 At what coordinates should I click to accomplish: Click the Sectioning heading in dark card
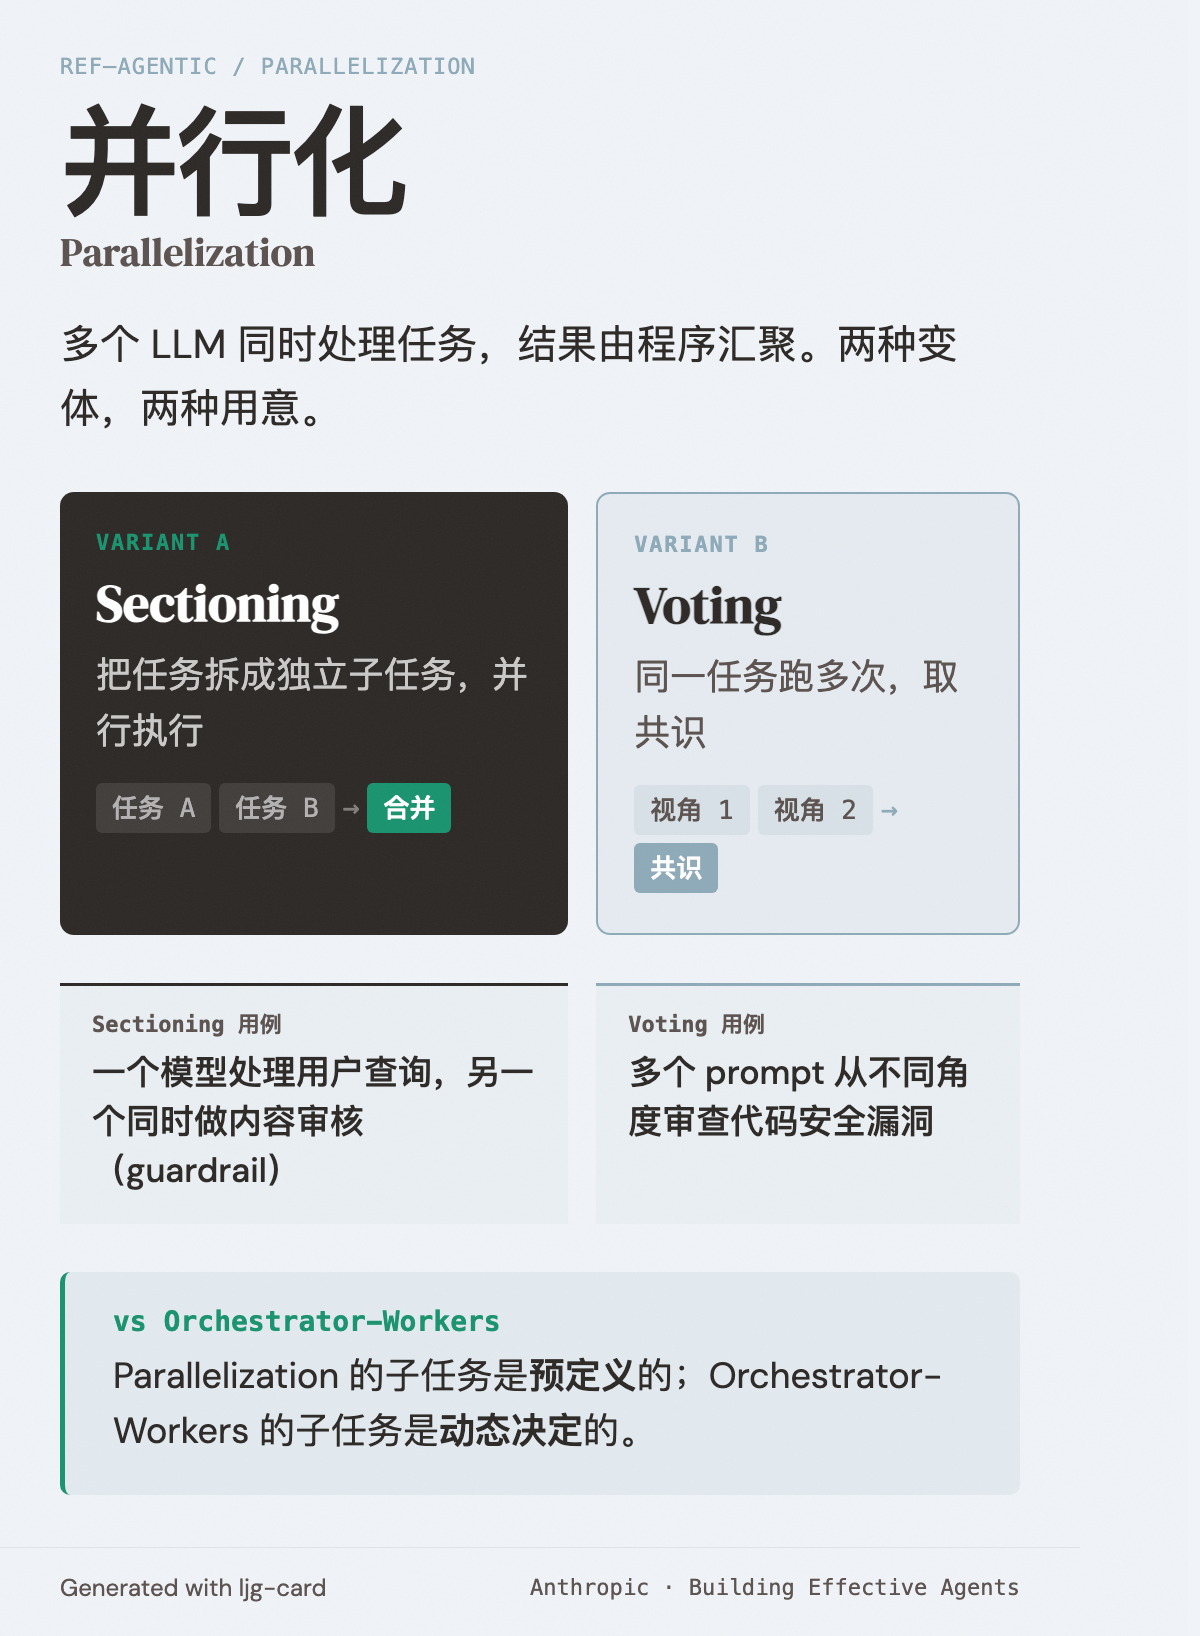tap(217, 605)
